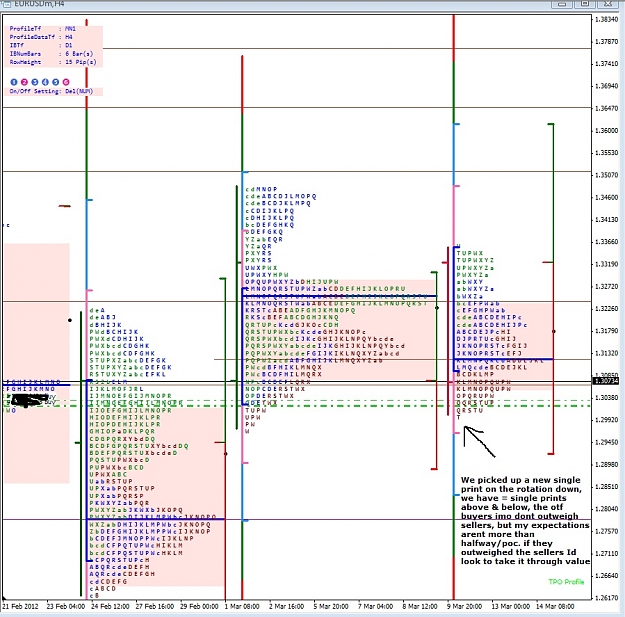Click the 1.35070 price on the scale
Image resolution: width=625 pixels, height=617 pixels.
pos(607,175)
